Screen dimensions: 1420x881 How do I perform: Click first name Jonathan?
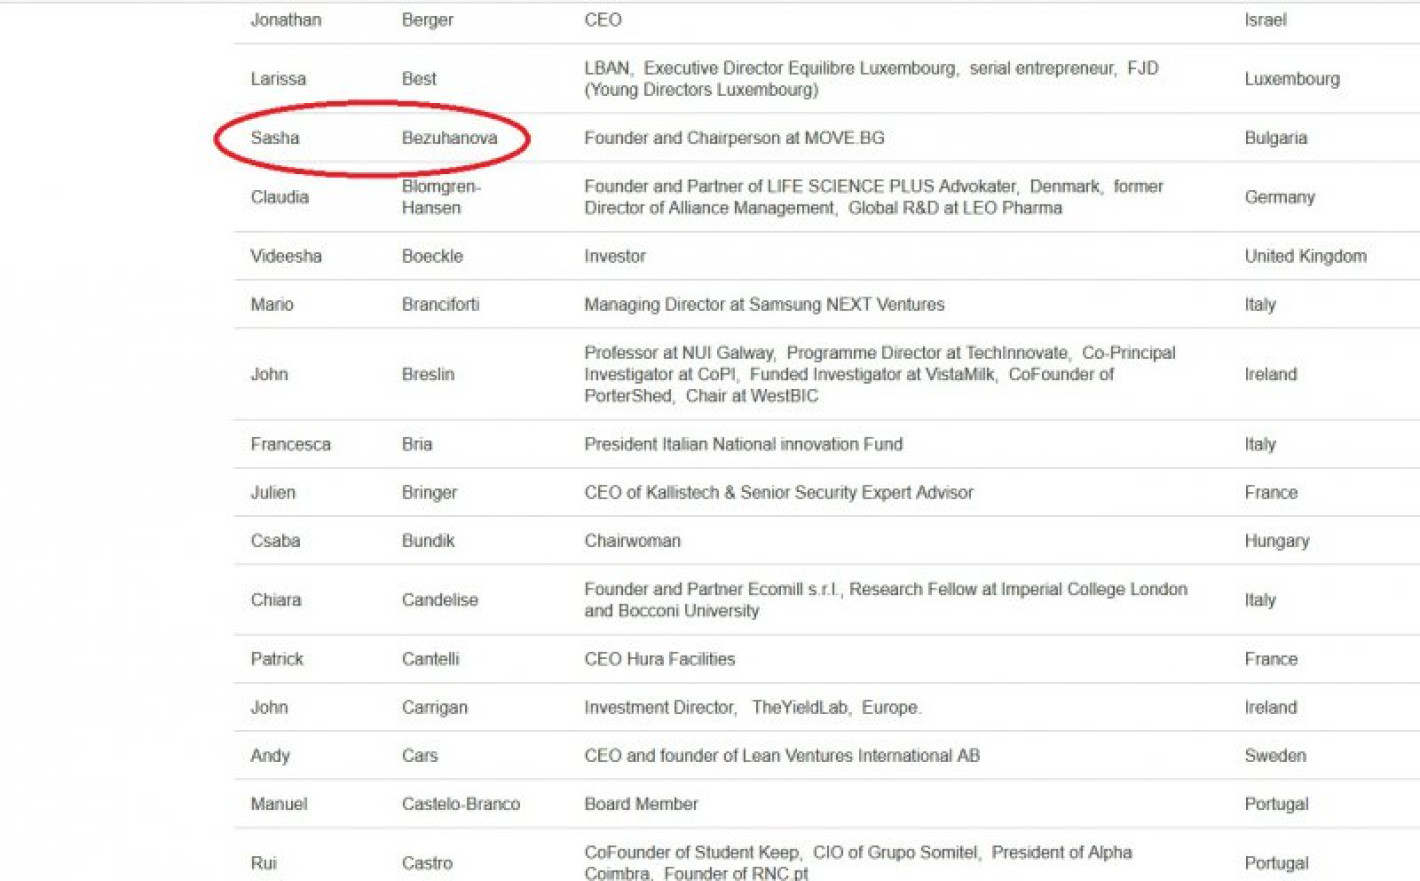[x=285, y=20]
